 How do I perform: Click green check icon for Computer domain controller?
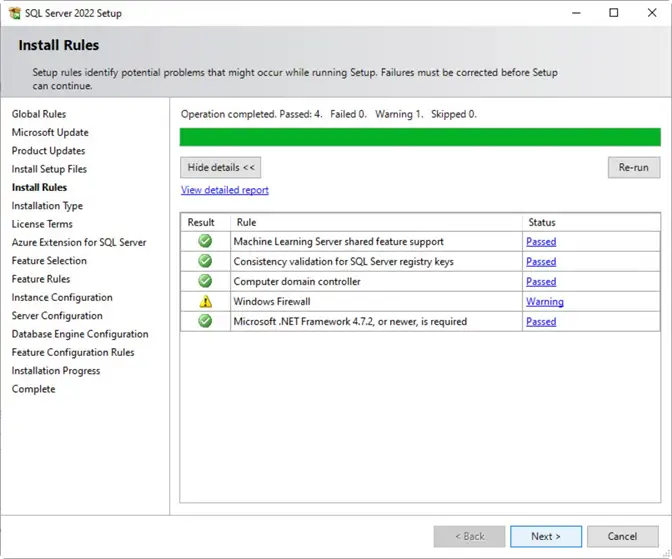(205, 281)
